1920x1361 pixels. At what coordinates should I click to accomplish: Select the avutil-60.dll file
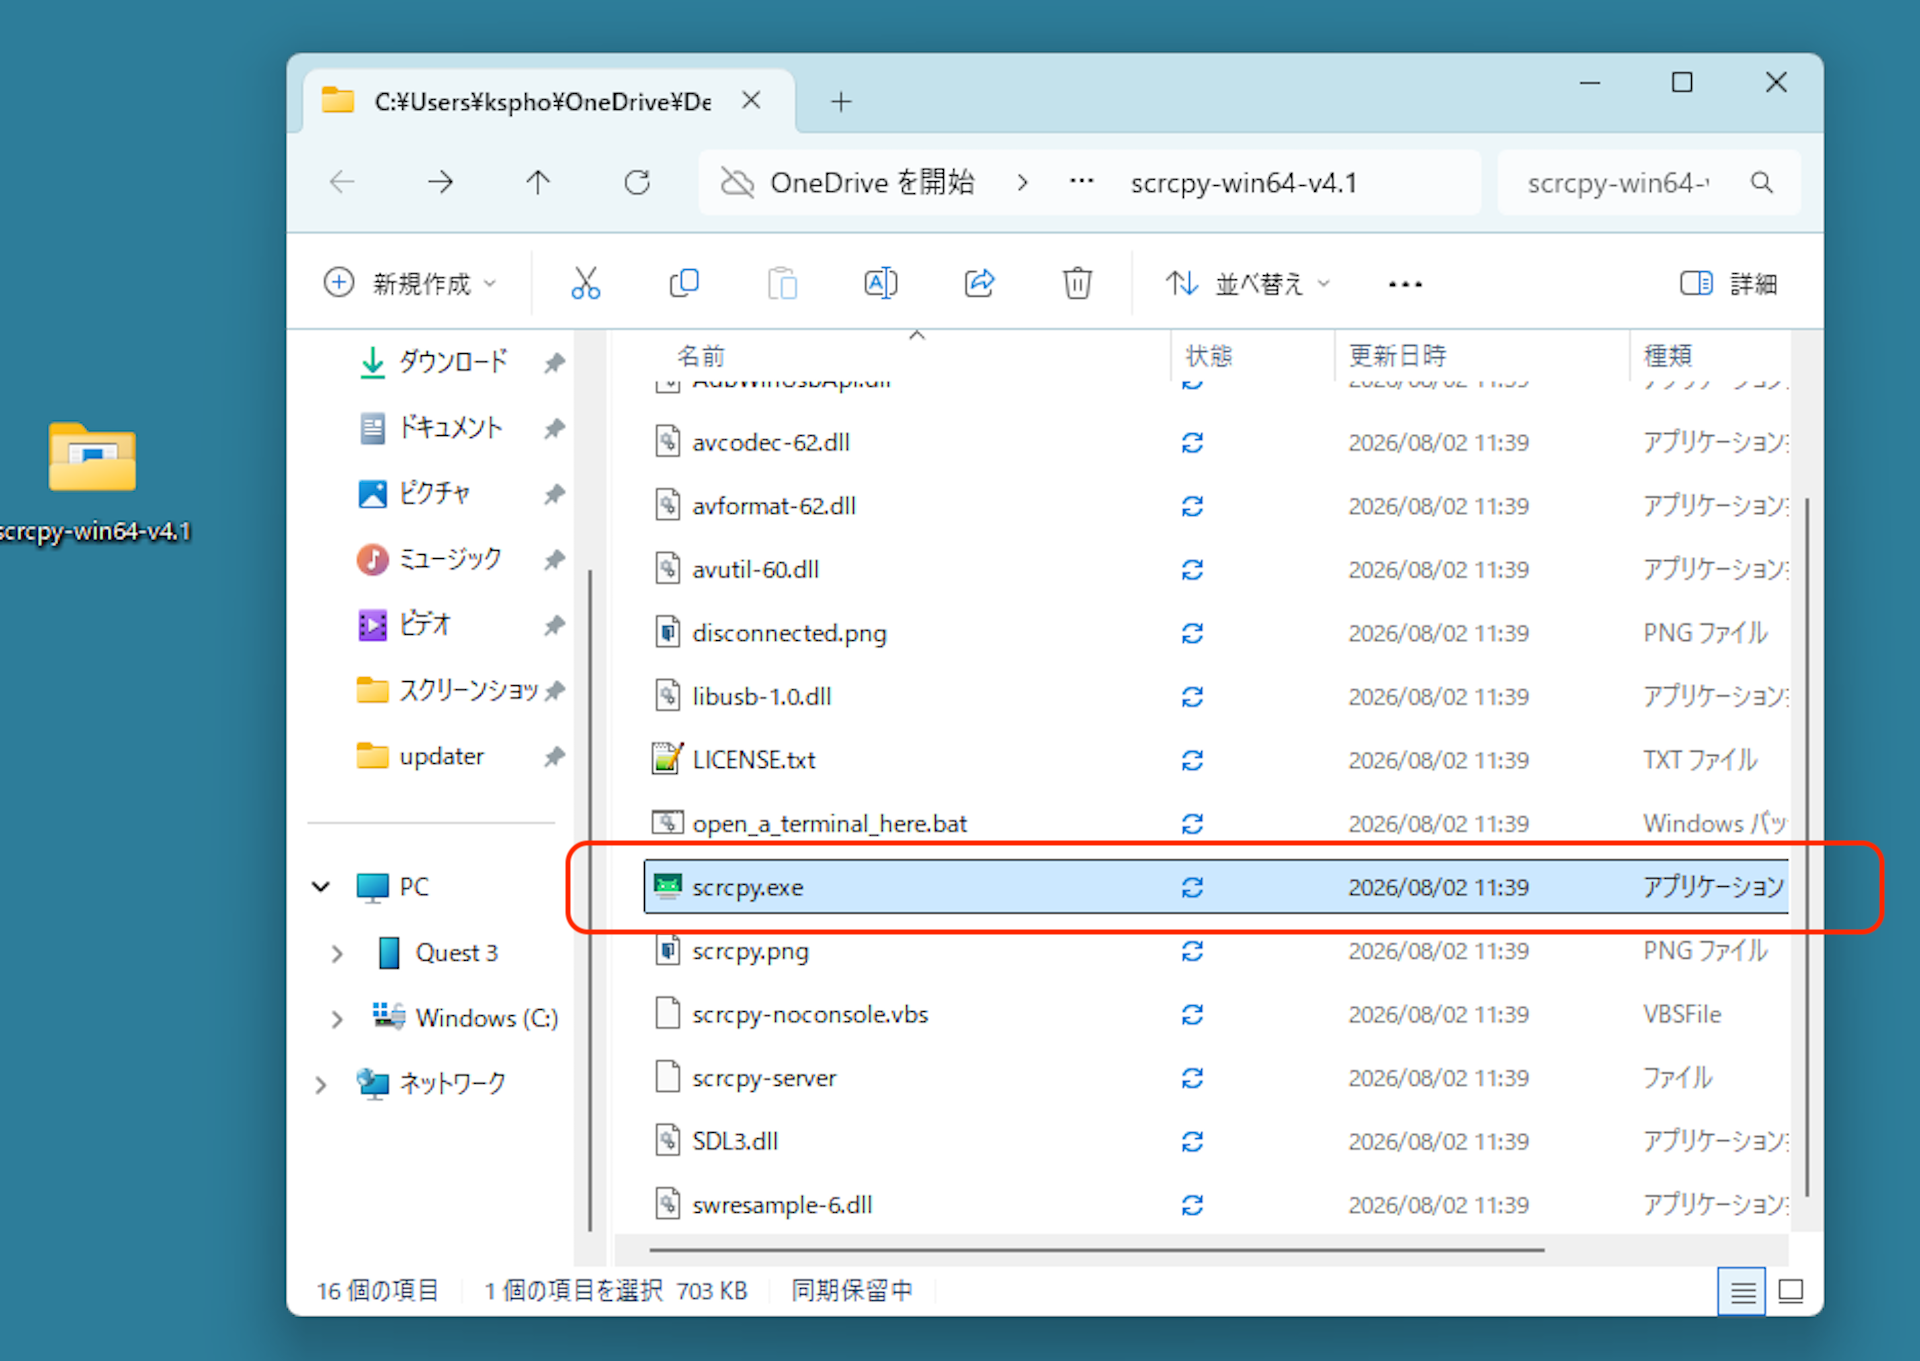[x=755, y=569]
